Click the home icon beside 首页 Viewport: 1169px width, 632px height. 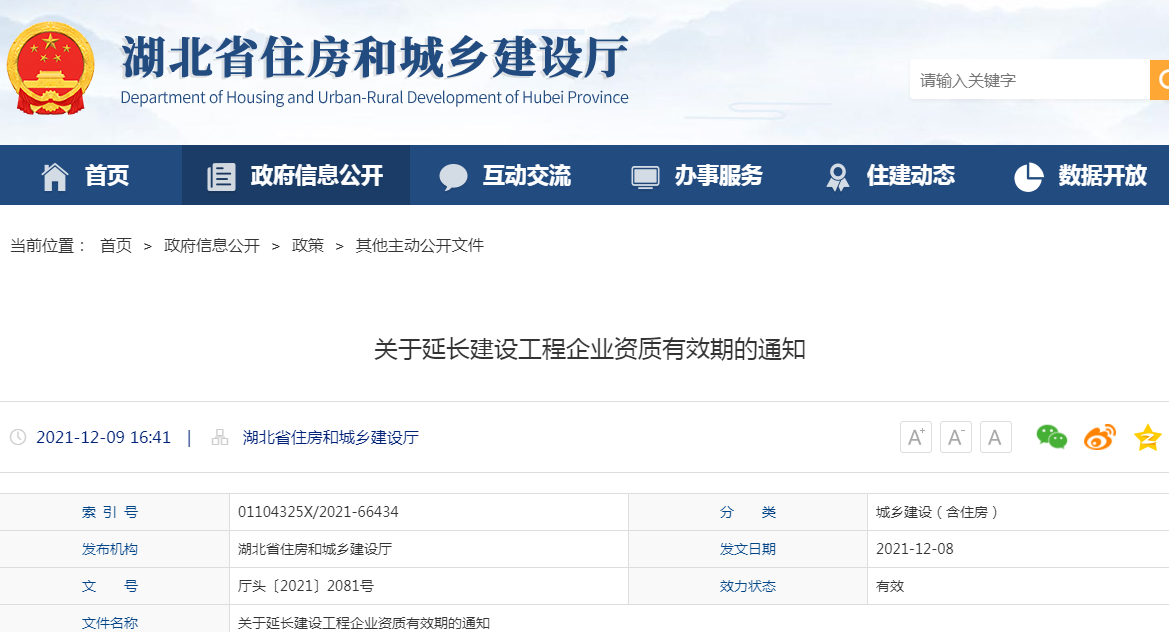click(x=55, y=176)
